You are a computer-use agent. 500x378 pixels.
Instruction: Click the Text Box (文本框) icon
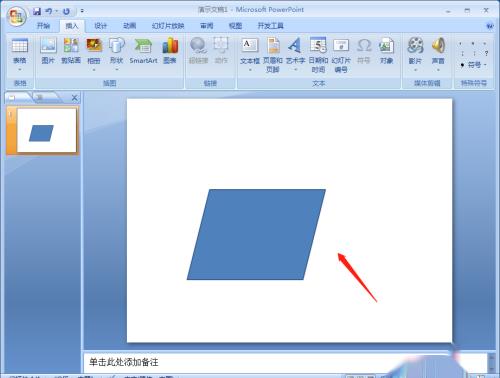click(250, 46)
